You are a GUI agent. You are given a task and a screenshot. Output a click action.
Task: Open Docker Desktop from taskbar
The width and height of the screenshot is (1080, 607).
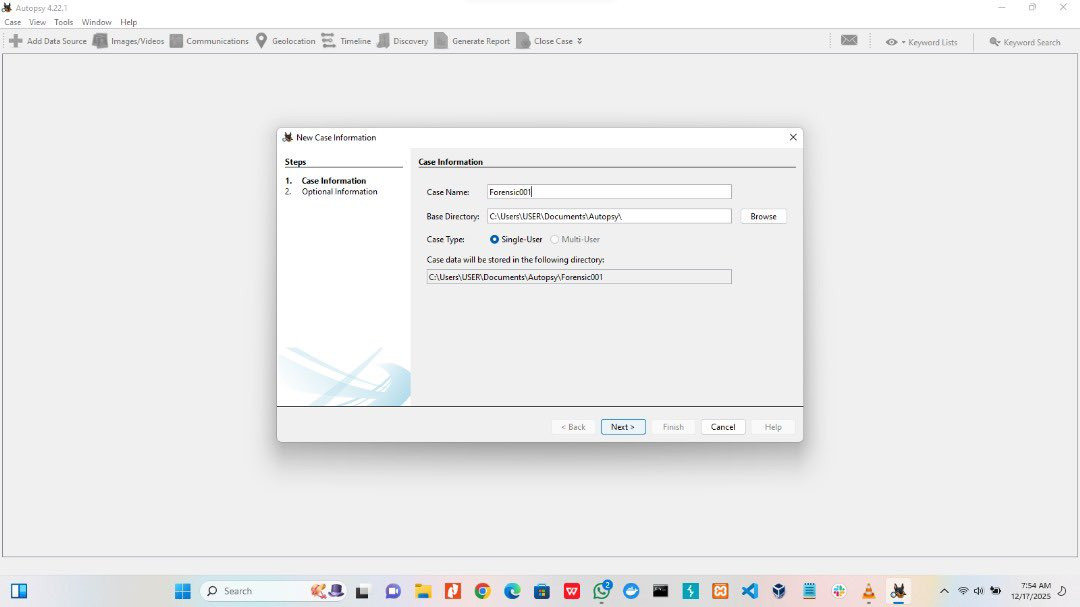point(631,591)
